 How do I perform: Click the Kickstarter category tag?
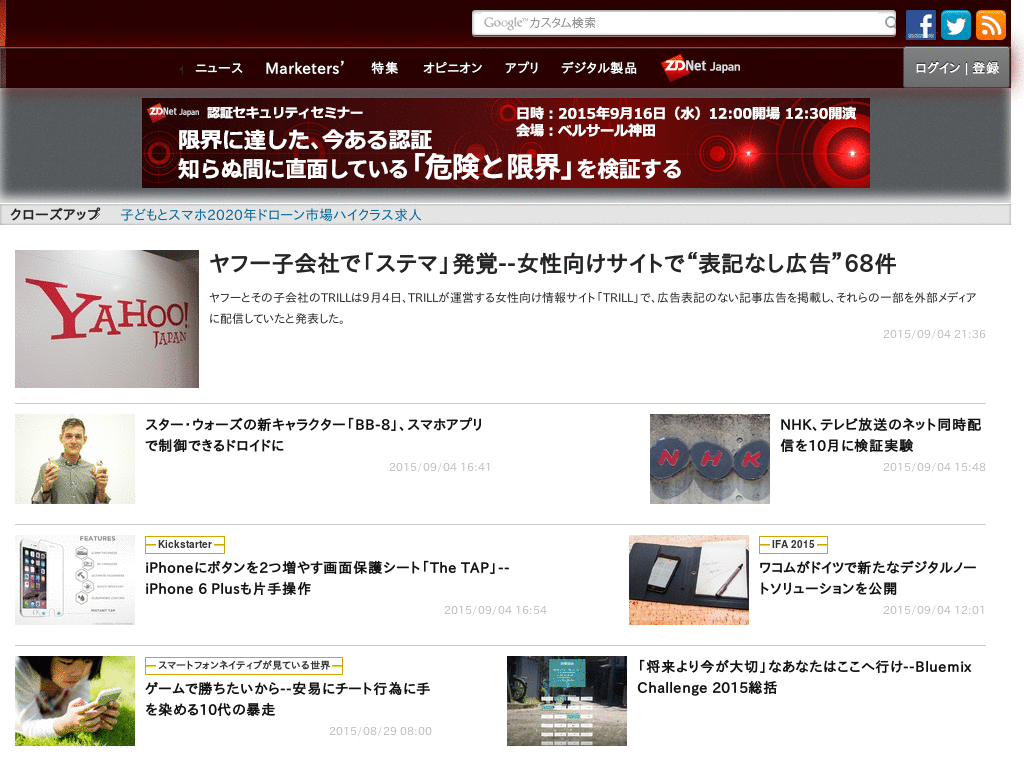[x=185, y=545]
